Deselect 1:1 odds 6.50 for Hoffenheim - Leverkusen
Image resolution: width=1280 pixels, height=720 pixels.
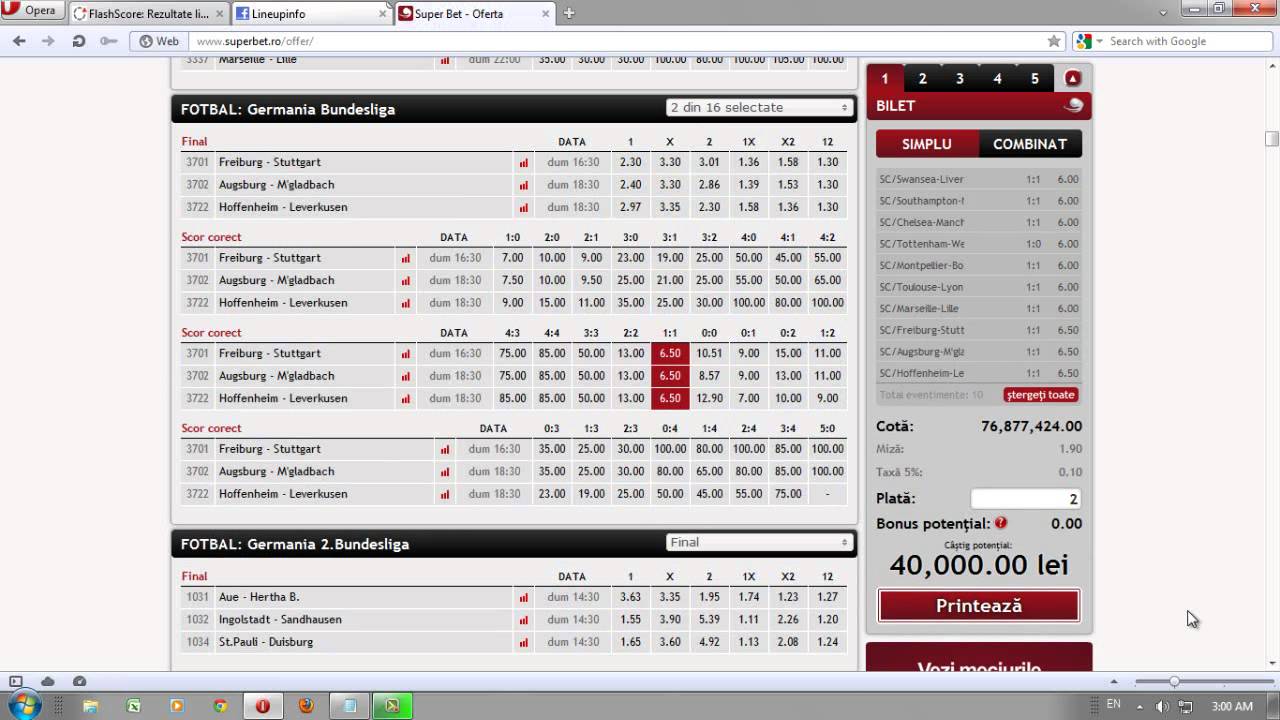[x=669, y=398]
